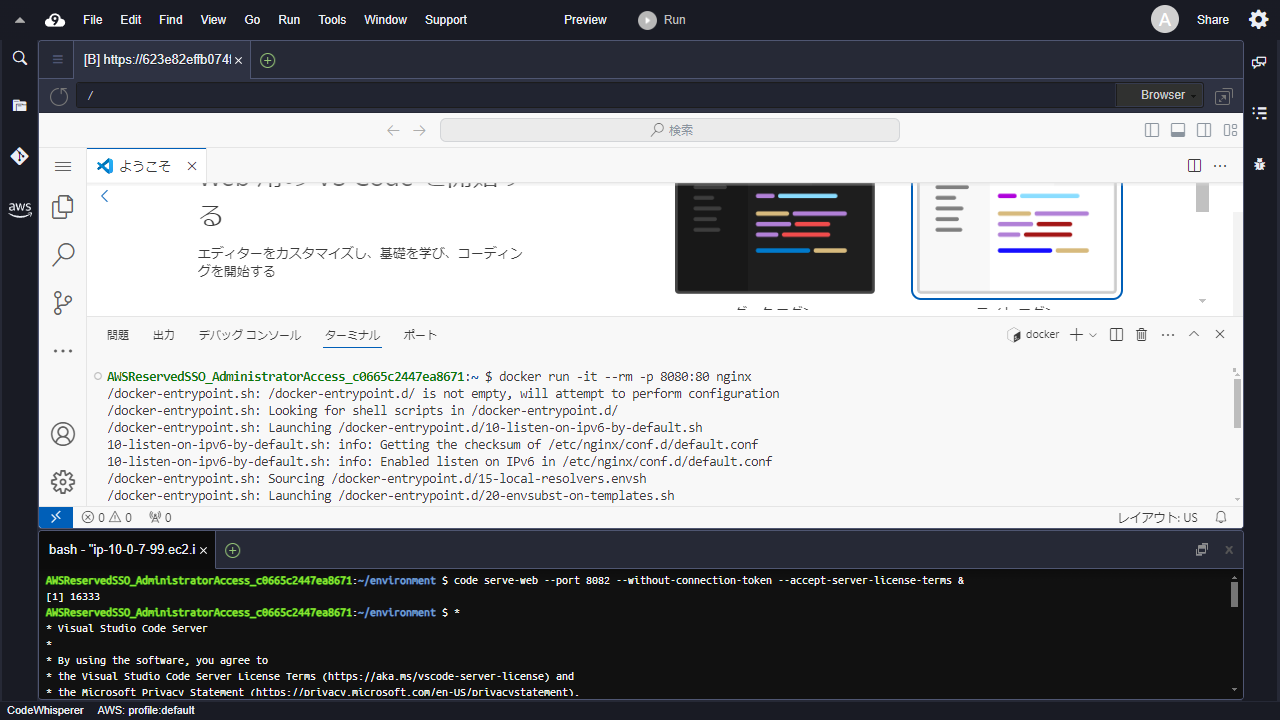Split the docker terminal

pos(1117,335)
